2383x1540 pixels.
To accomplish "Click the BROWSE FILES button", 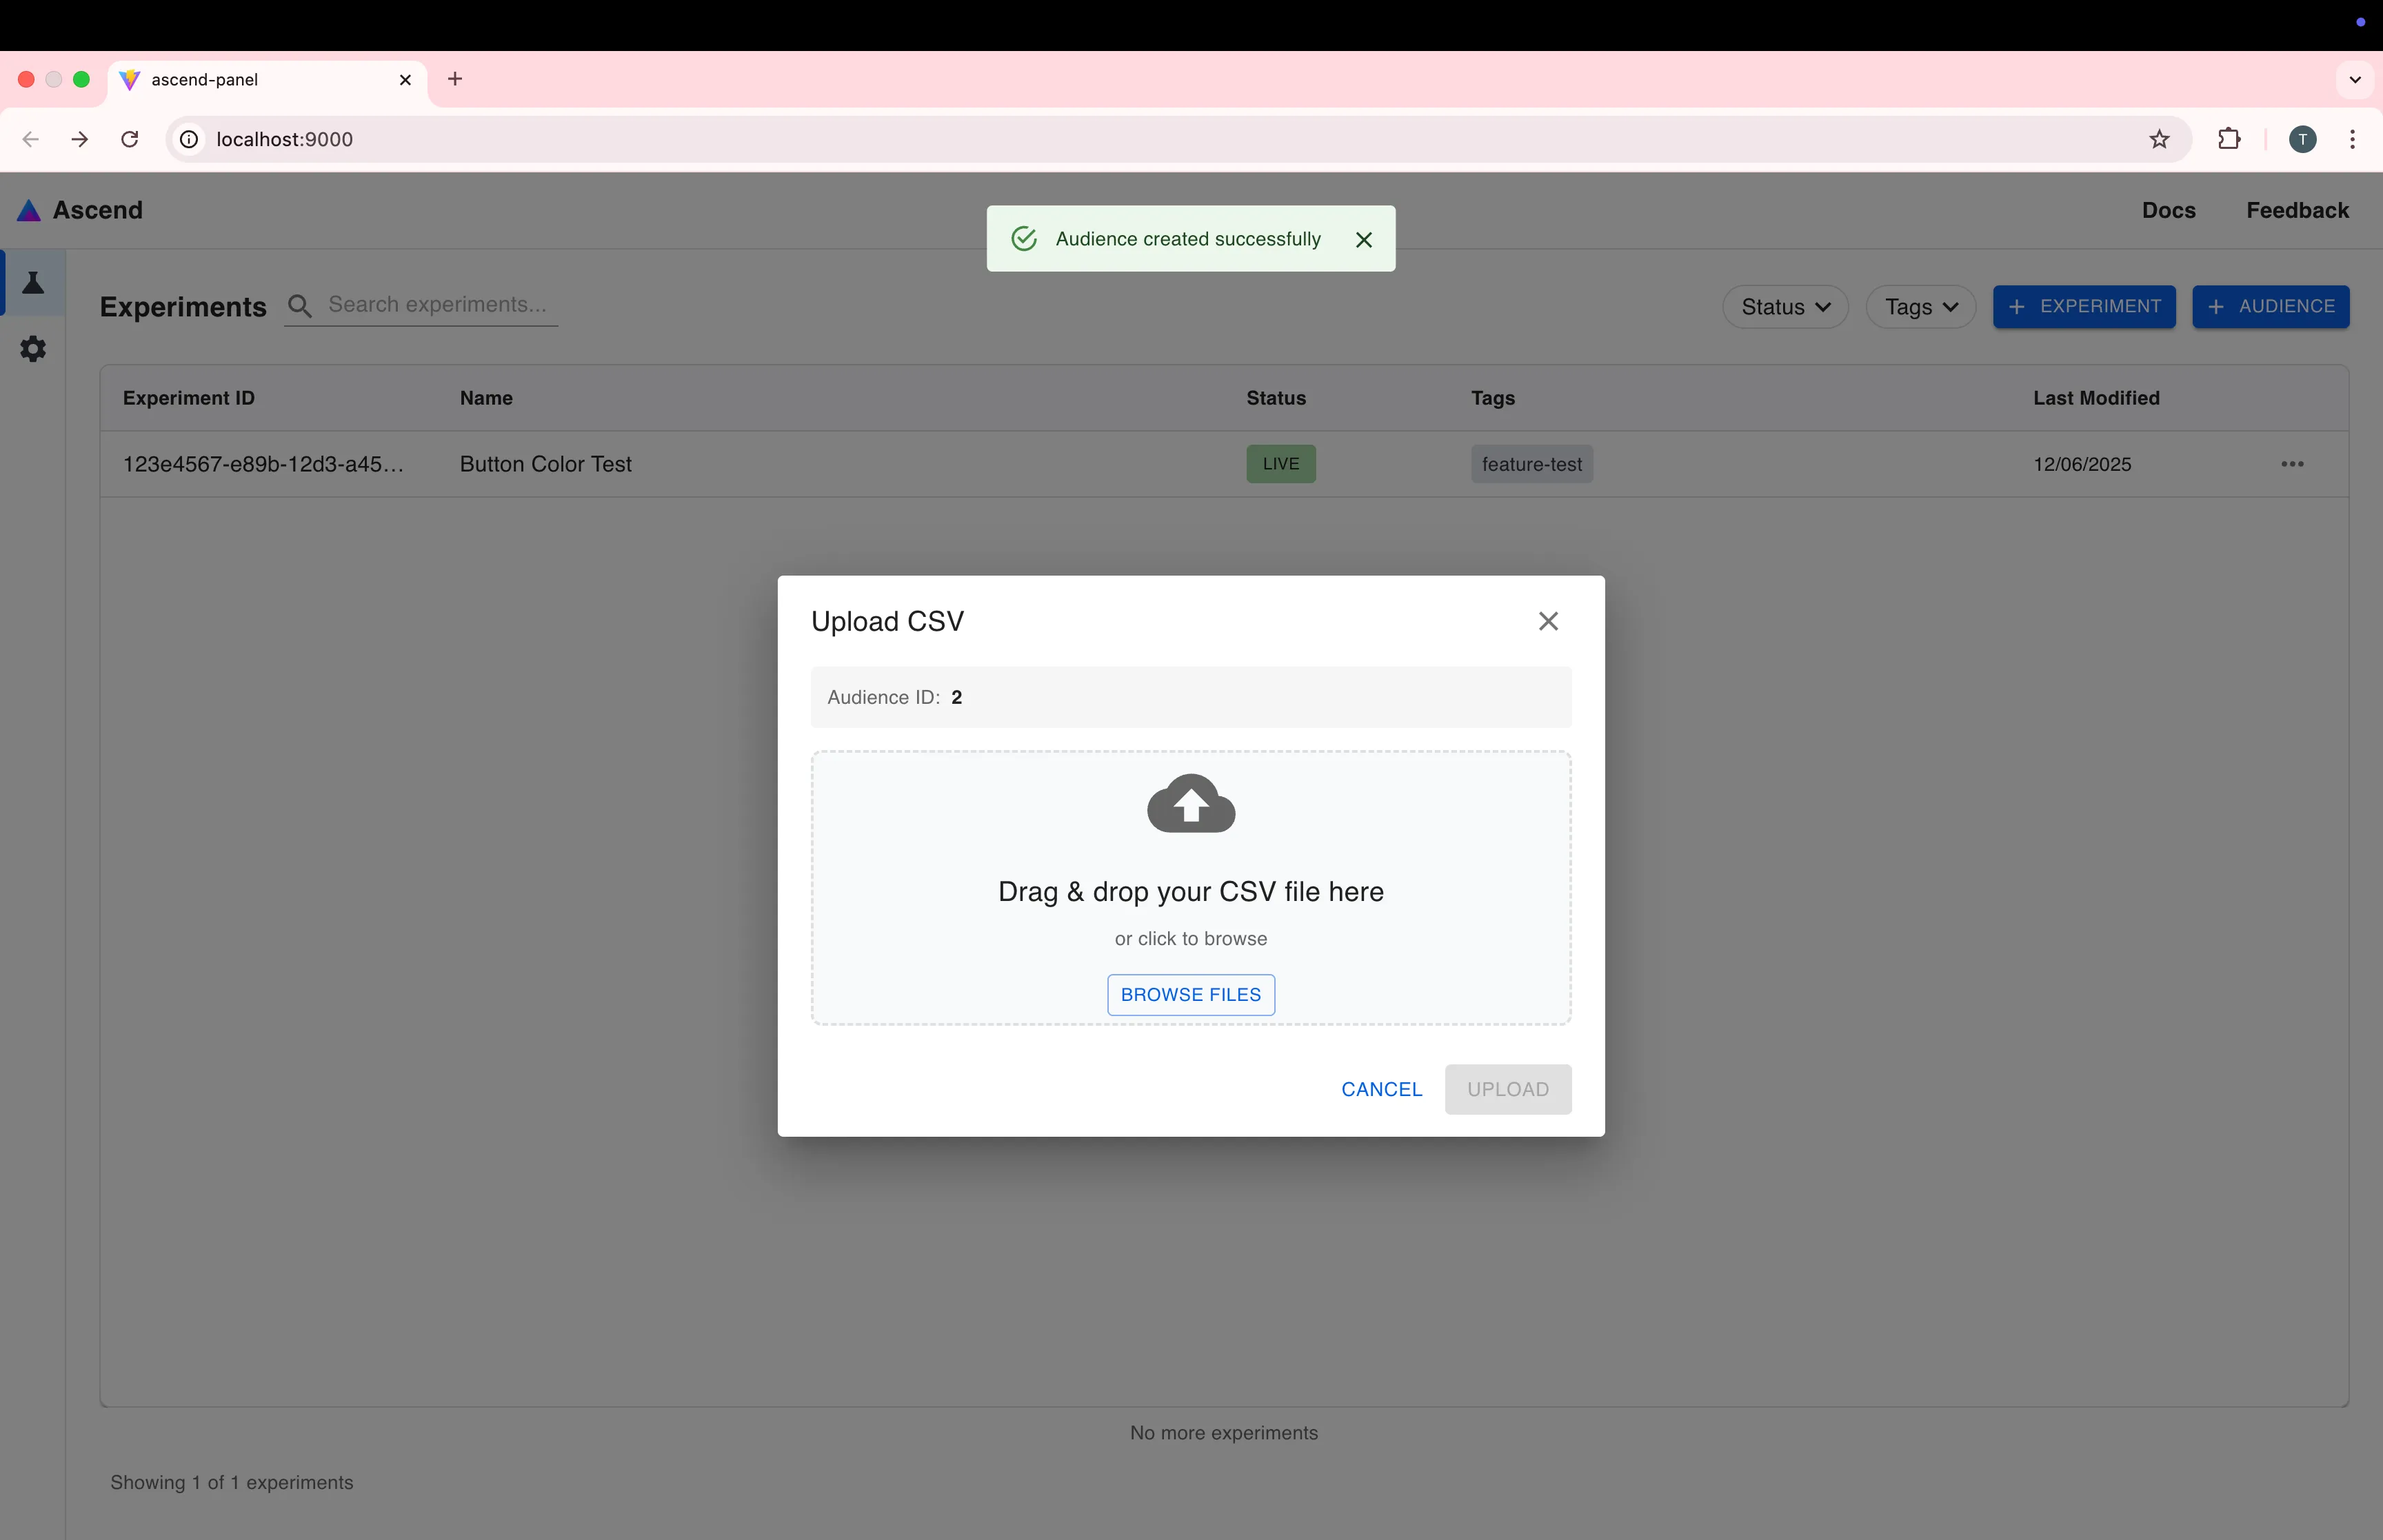I will tap(1189, 994).
